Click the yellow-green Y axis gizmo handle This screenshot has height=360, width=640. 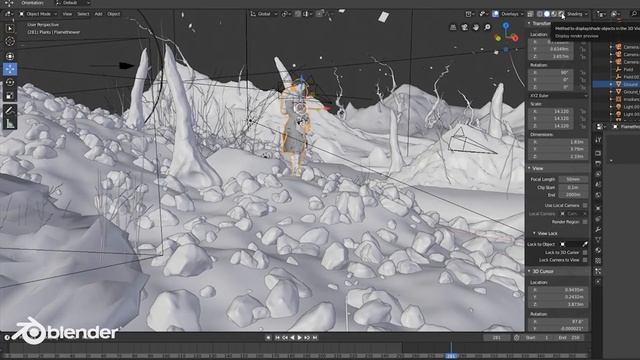[x=498, y=38]
